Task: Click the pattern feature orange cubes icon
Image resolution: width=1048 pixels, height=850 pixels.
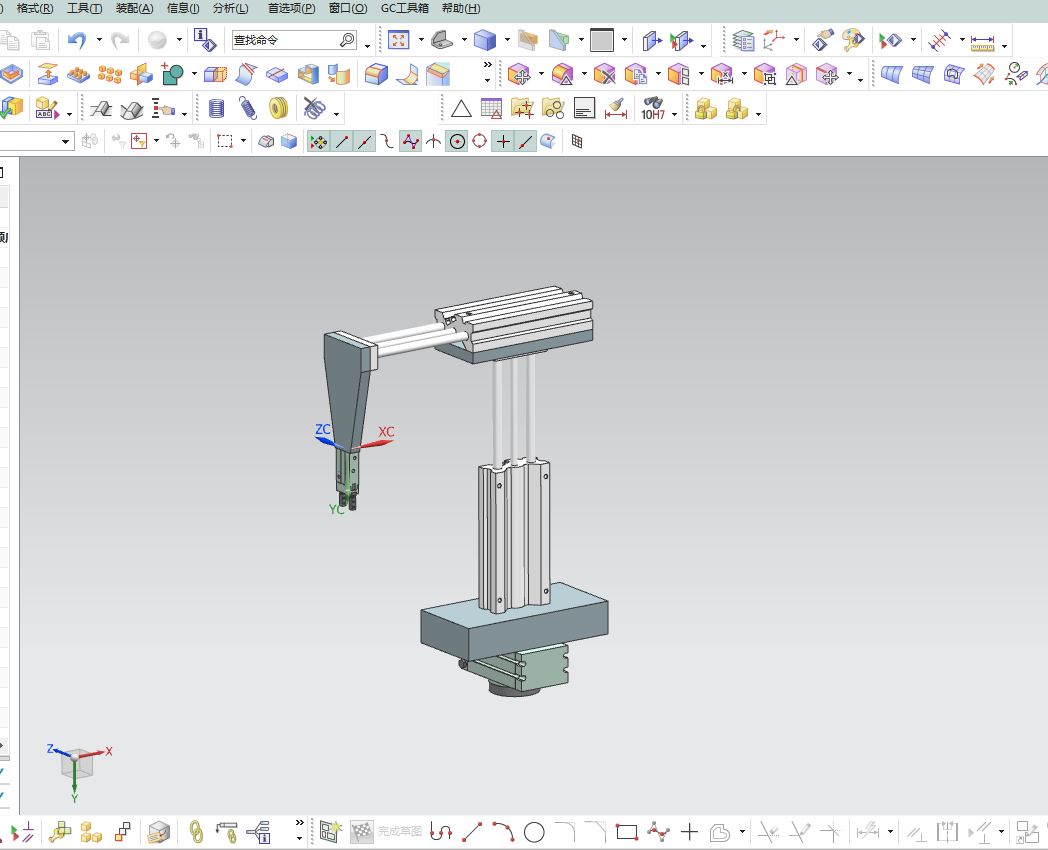Action: [x=110, y=74]
